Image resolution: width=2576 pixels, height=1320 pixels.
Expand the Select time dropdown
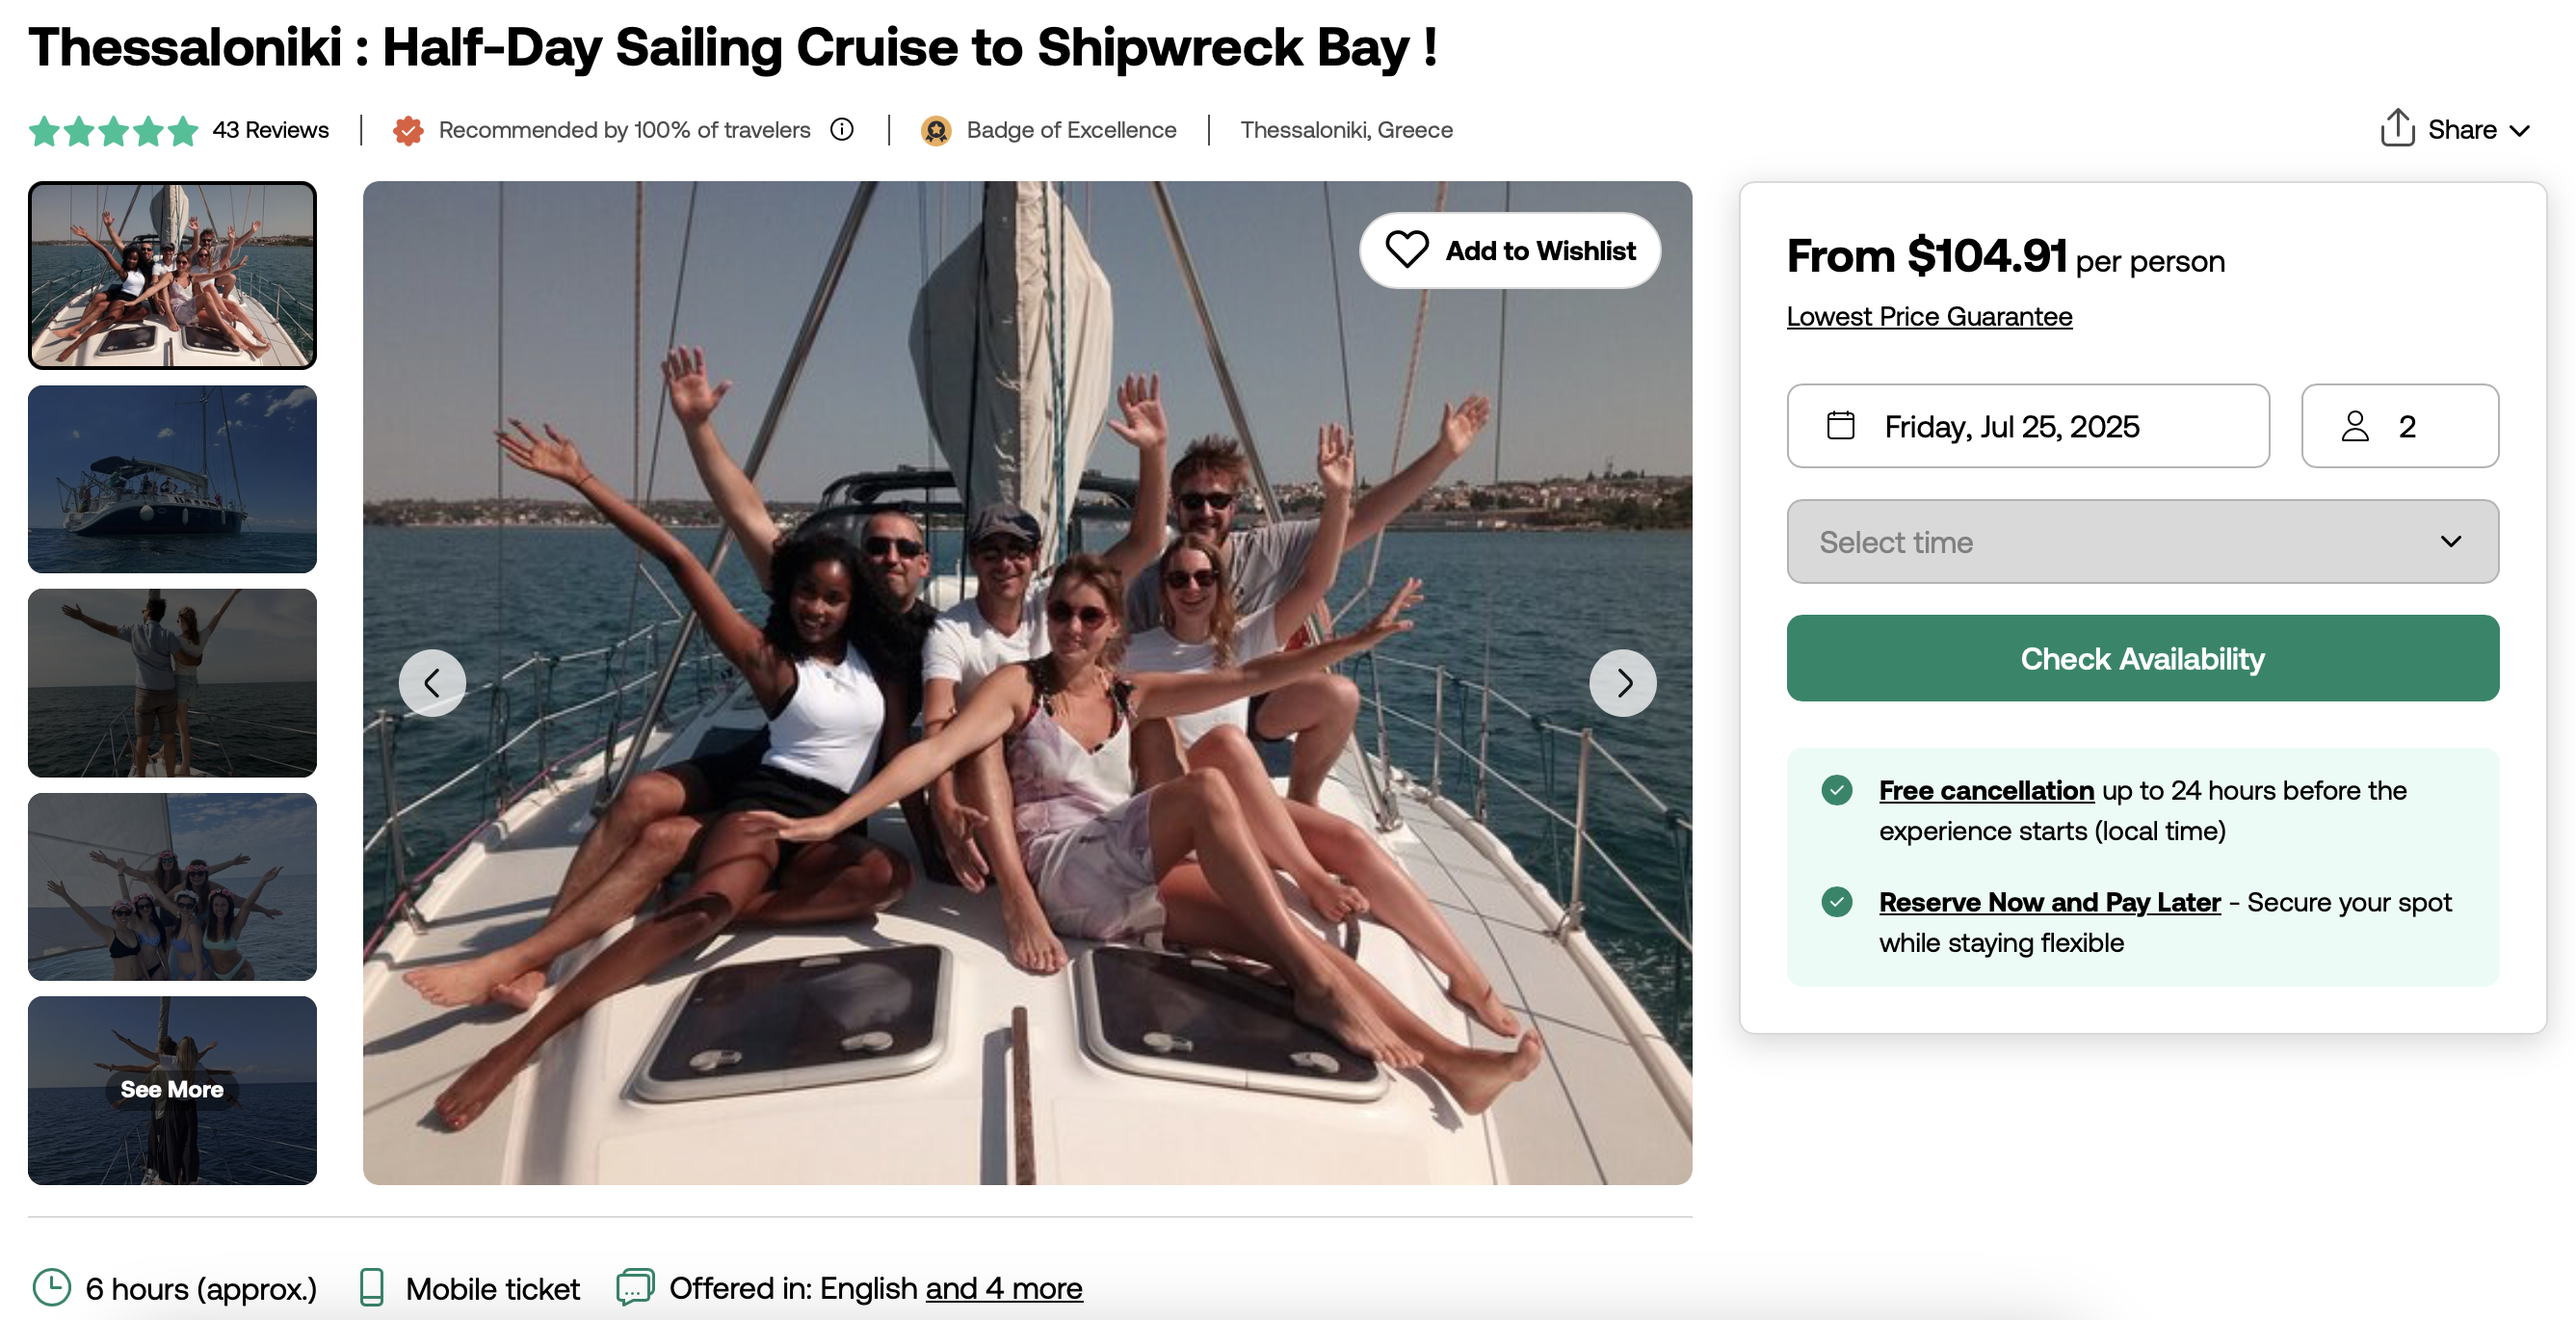tap(2142, 541)
